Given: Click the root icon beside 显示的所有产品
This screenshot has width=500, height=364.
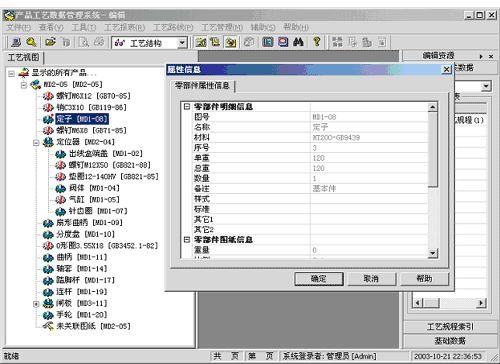Looking at the screenshot, I should pyautogui.click(x=23, y=73).
